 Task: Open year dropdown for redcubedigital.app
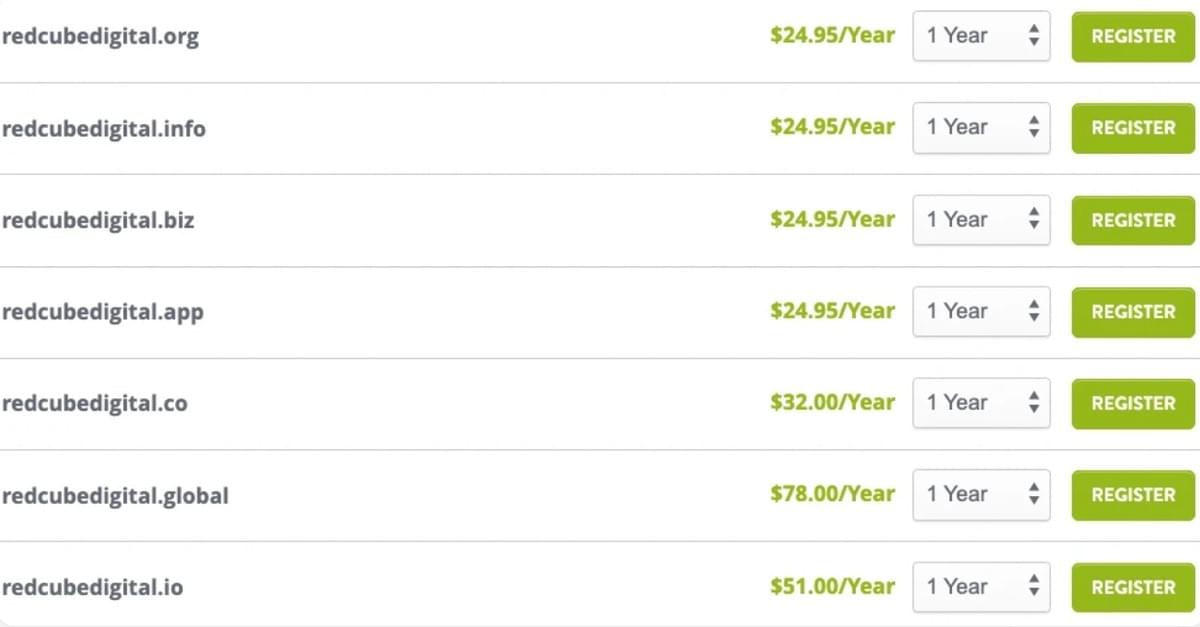click(981, 311)
